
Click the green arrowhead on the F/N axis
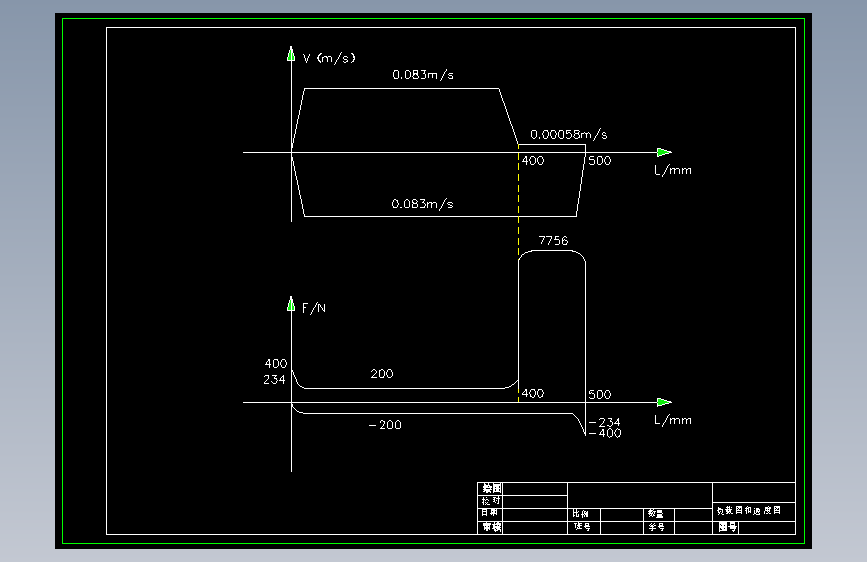coord(291,304)
